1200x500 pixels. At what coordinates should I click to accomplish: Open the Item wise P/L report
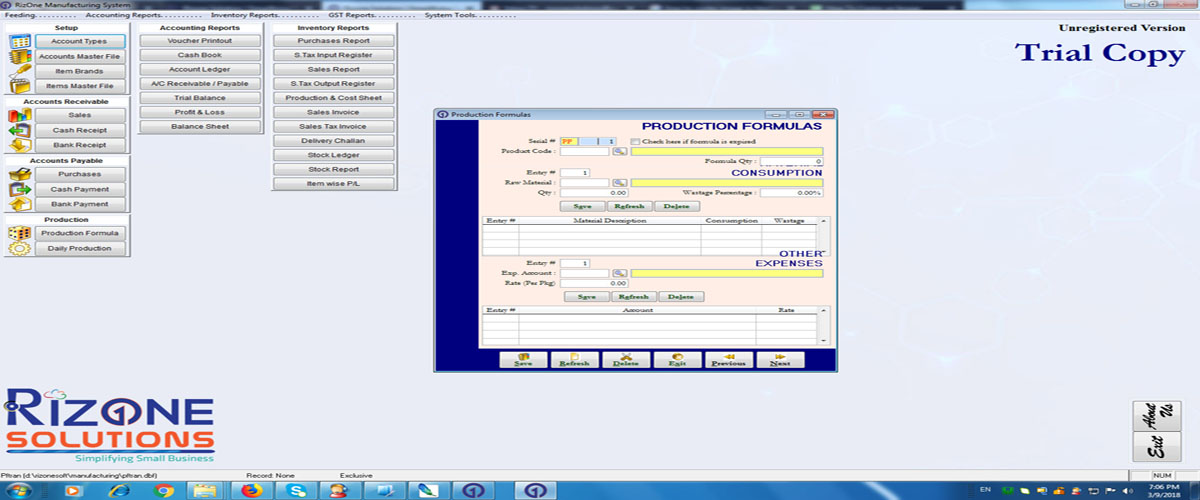point(333,184)
